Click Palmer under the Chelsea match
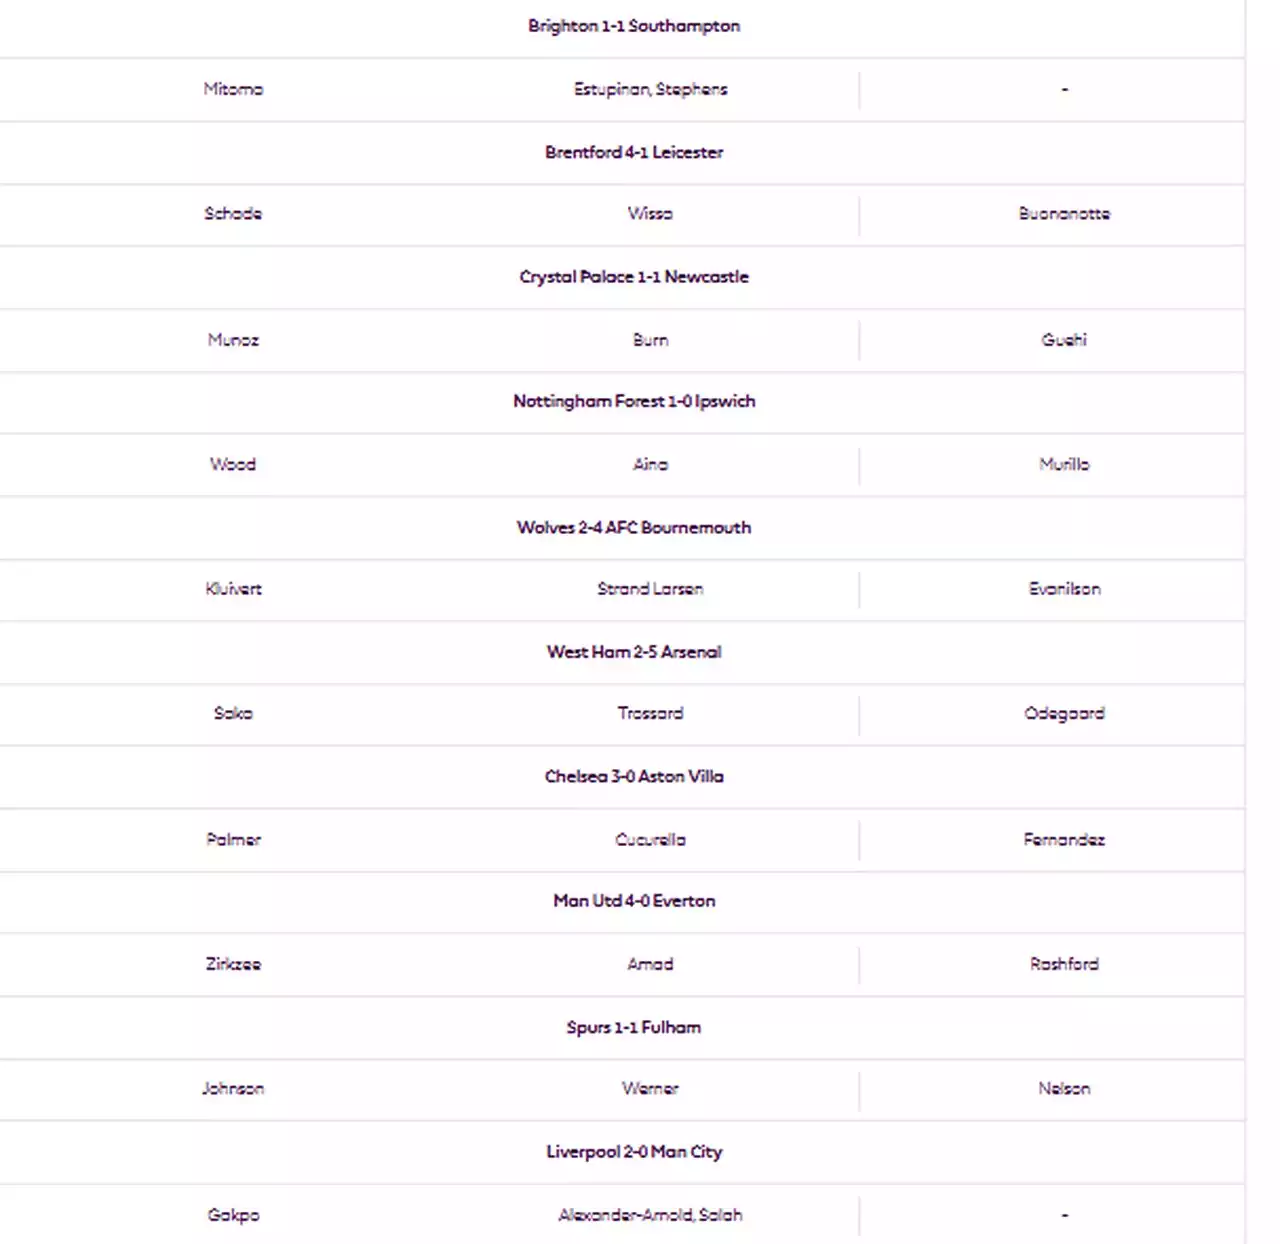This screenshot has height=1244, width=1280. [x=233, y=840]
